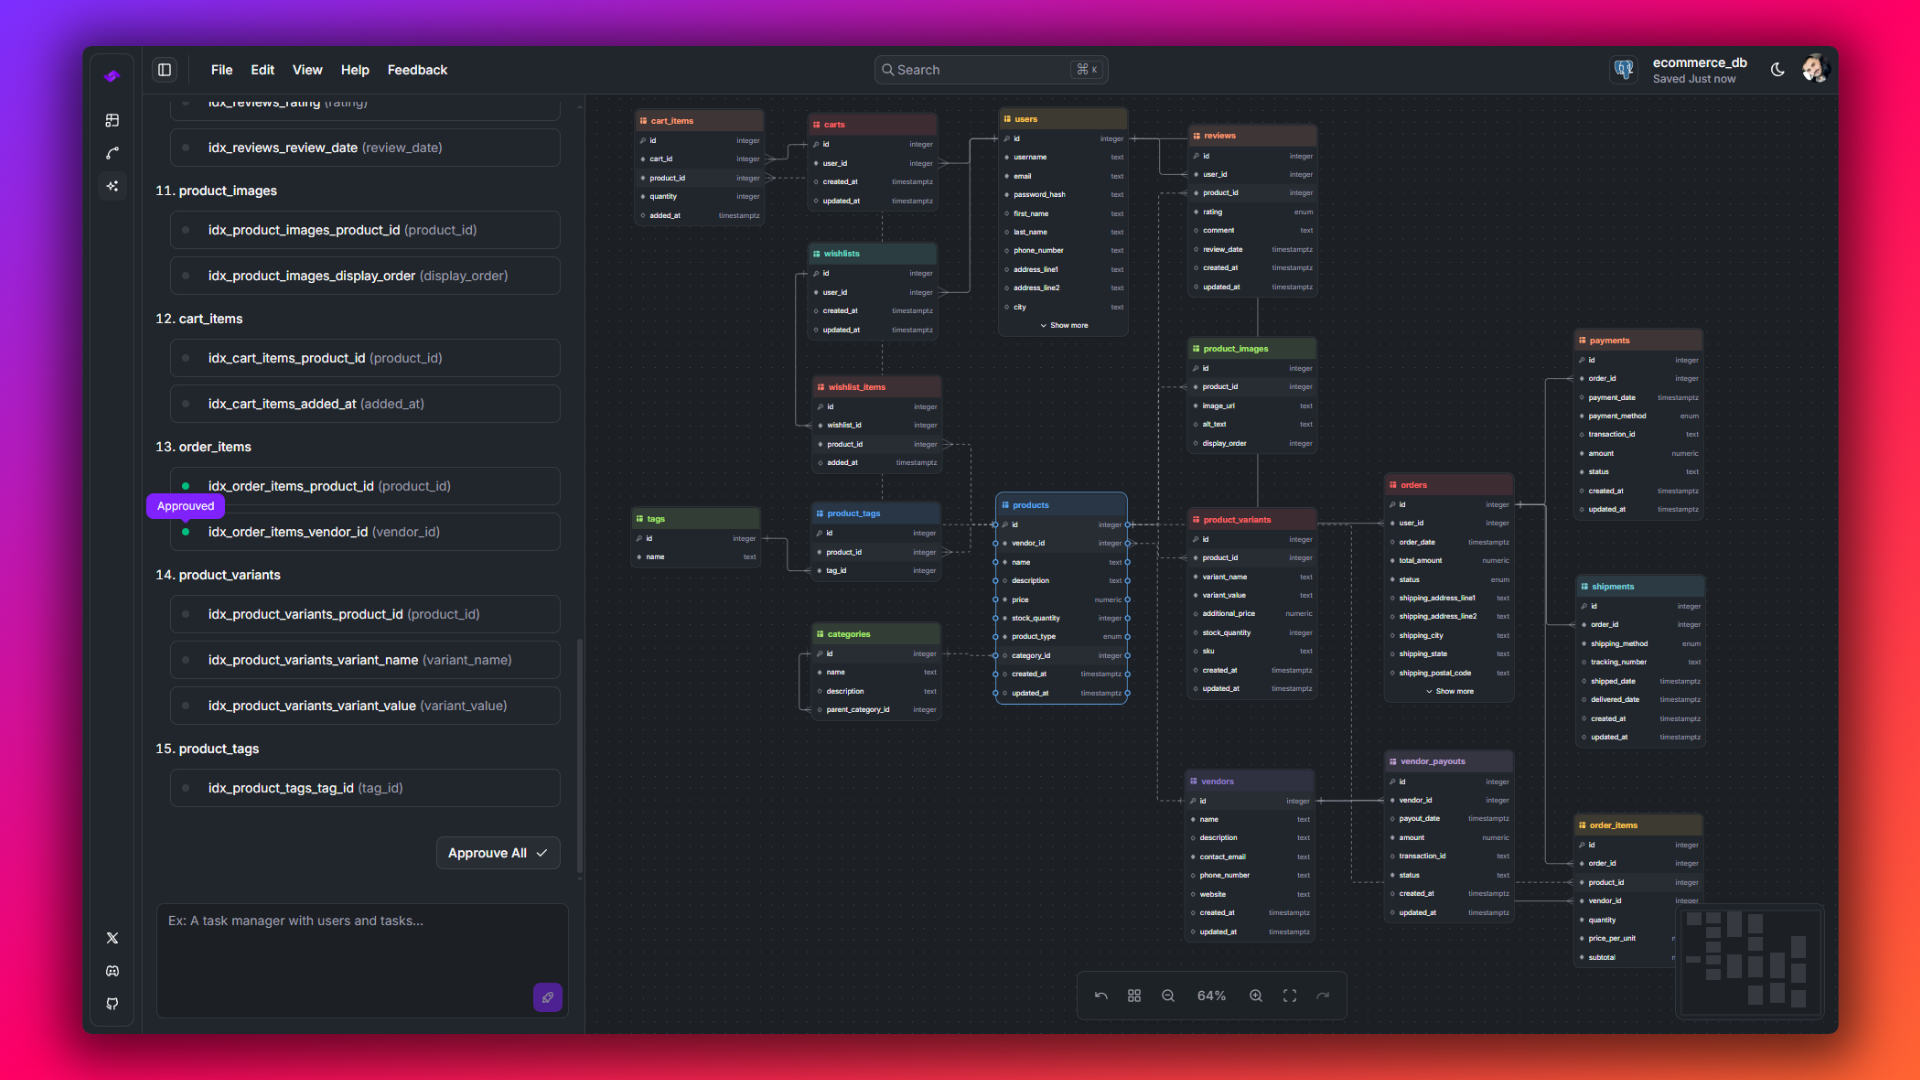Click the 64% zoom level control
The height and width of the screenshot is (1080, 1920).
[1211, 995]
